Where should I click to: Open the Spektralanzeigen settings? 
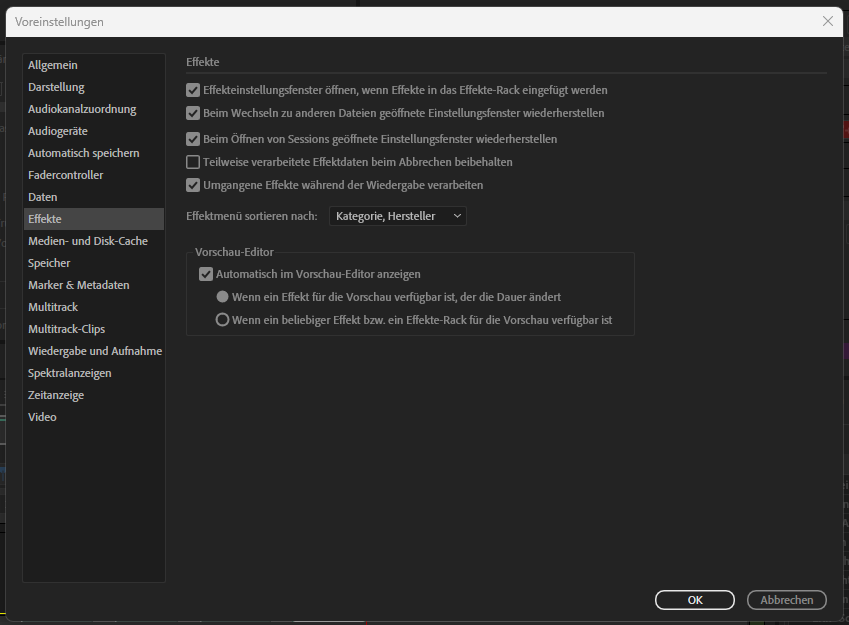[x=70, y=372]
